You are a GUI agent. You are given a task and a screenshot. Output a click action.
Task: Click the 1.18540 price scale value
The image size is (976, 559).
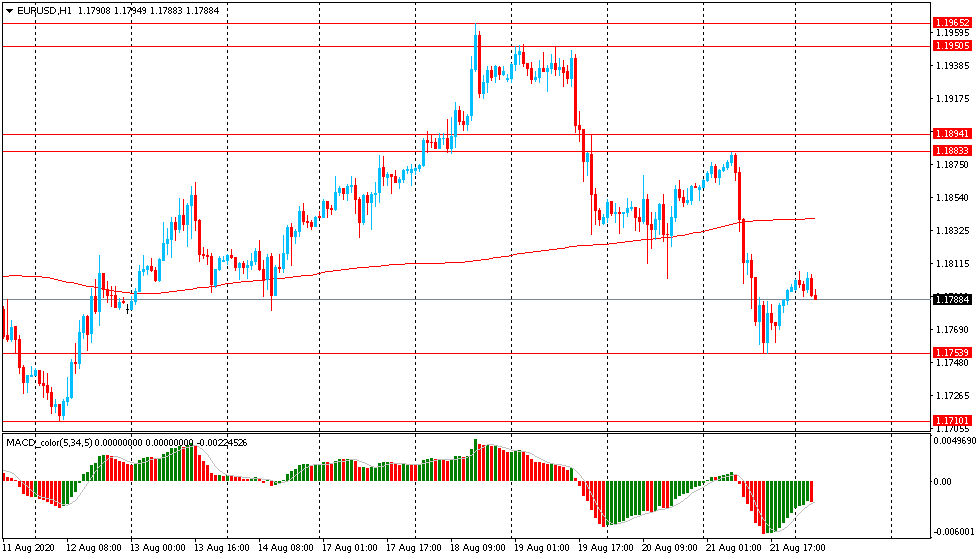pos(953,197)
